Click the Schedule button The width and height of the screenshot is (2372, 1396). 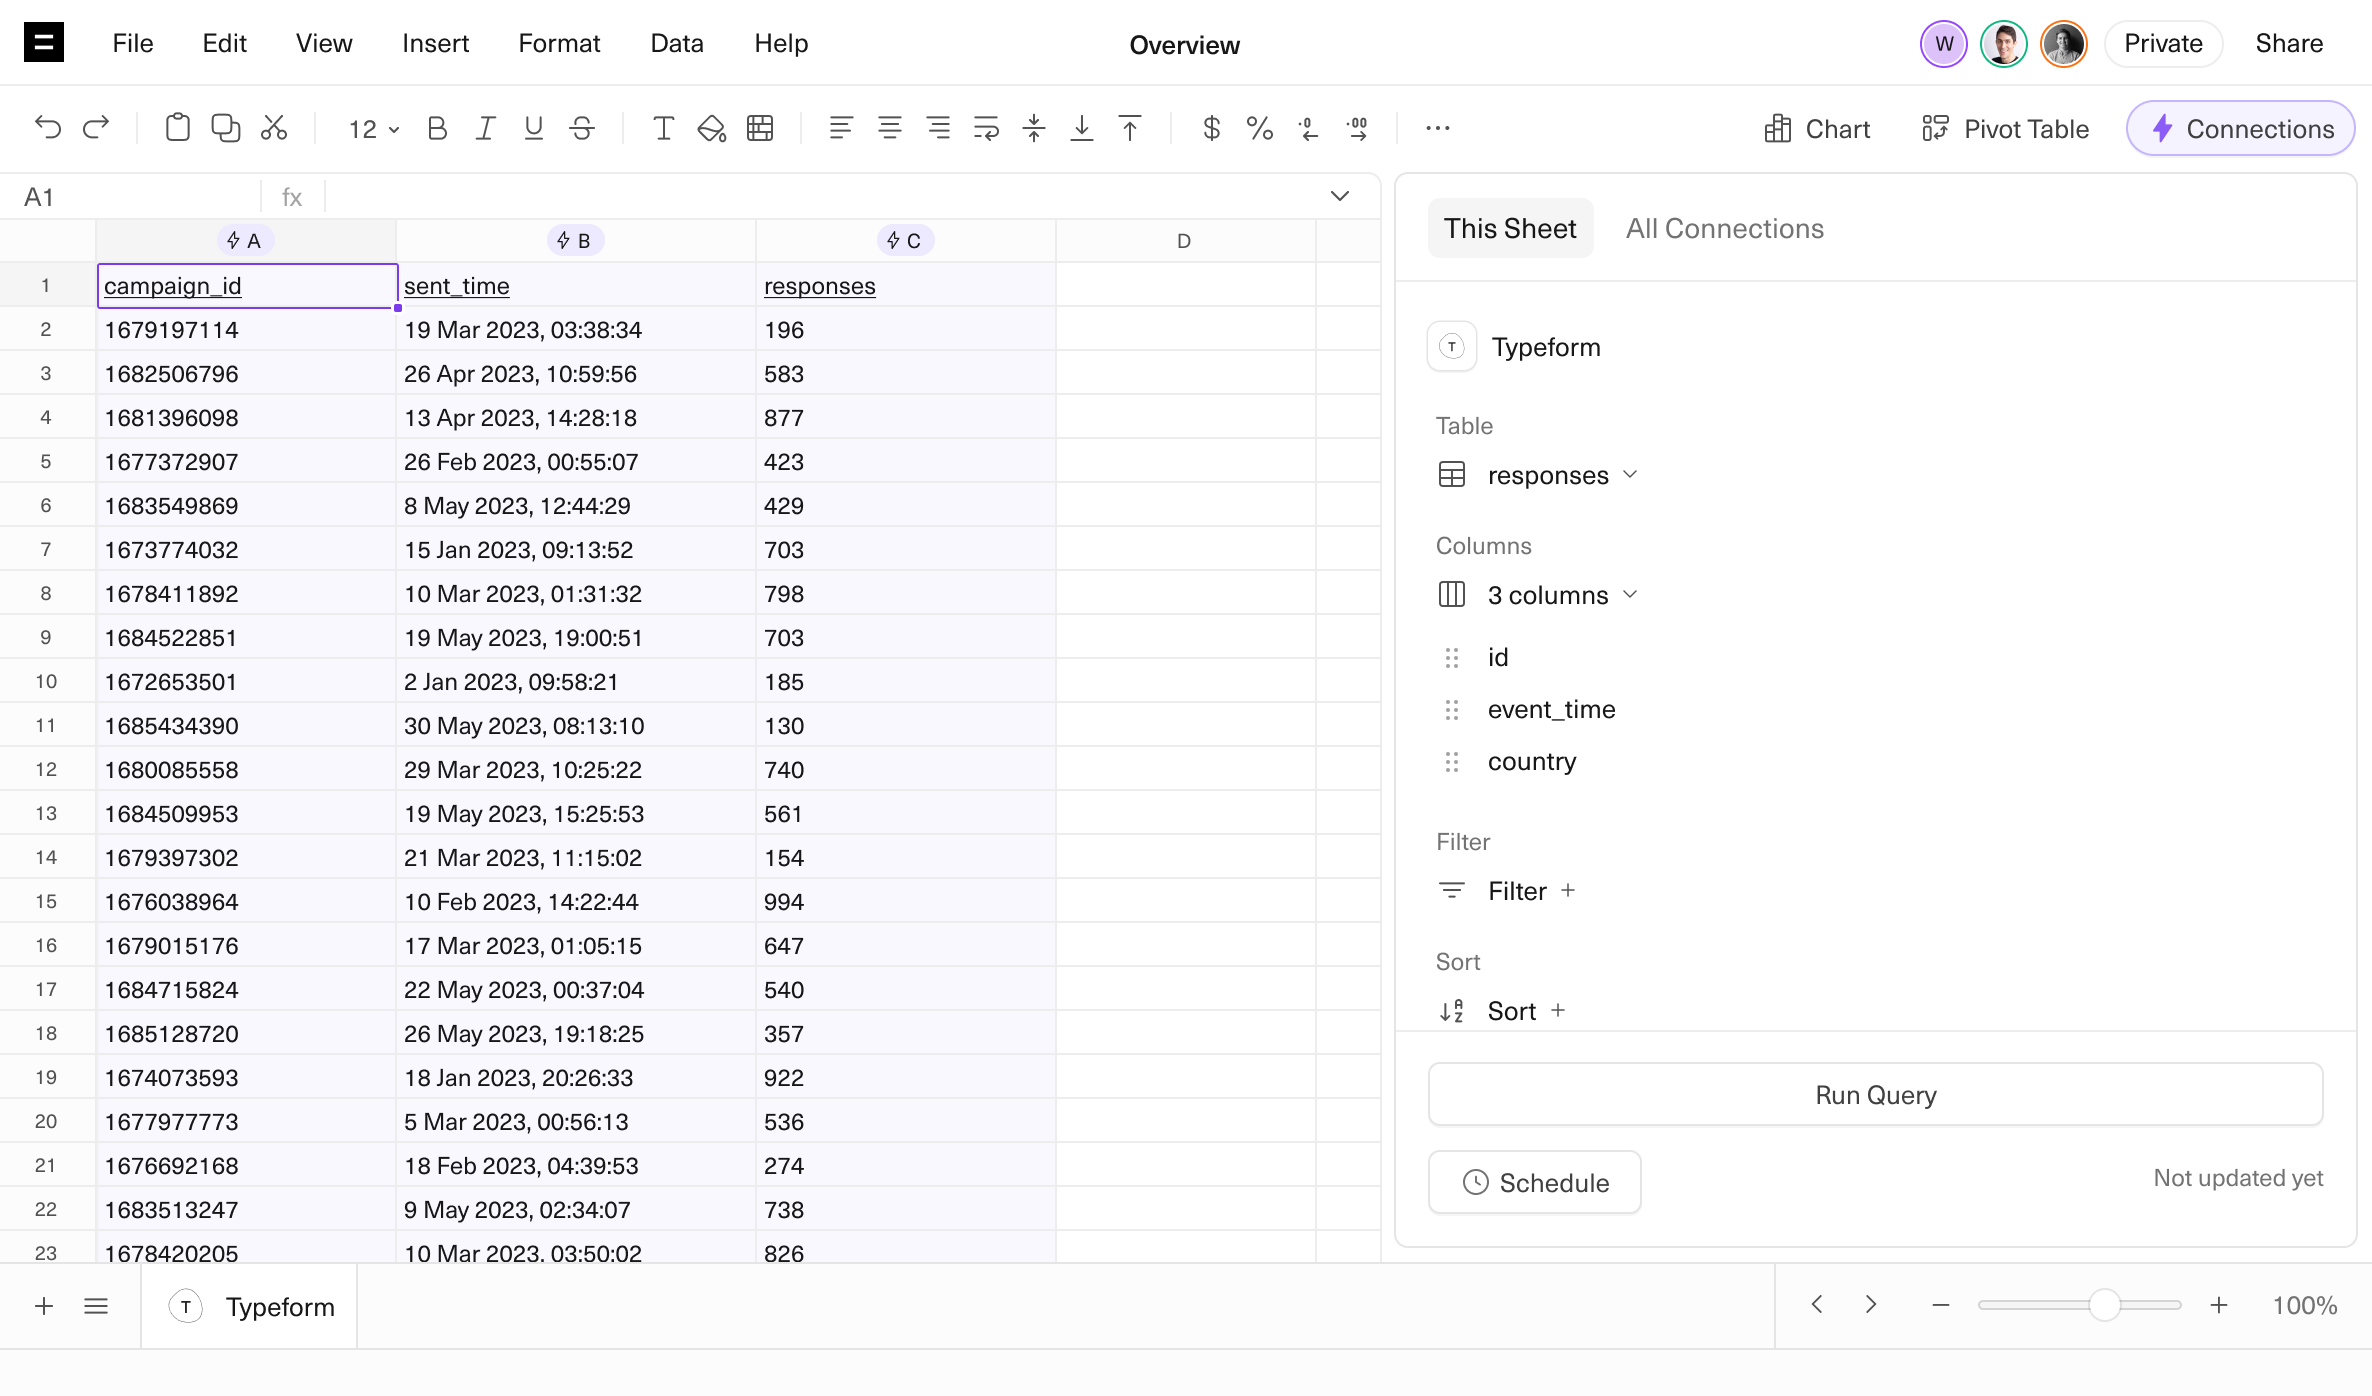tap(1535, 1183)
